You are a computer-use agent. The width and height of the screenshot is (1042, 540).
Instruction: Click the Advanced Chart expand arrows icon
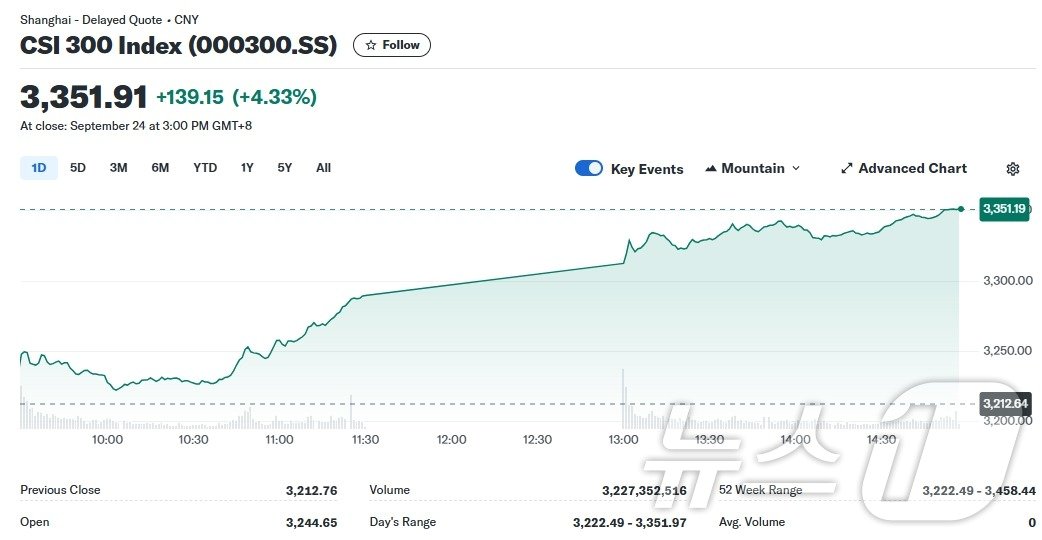click(x=846, y=168)
